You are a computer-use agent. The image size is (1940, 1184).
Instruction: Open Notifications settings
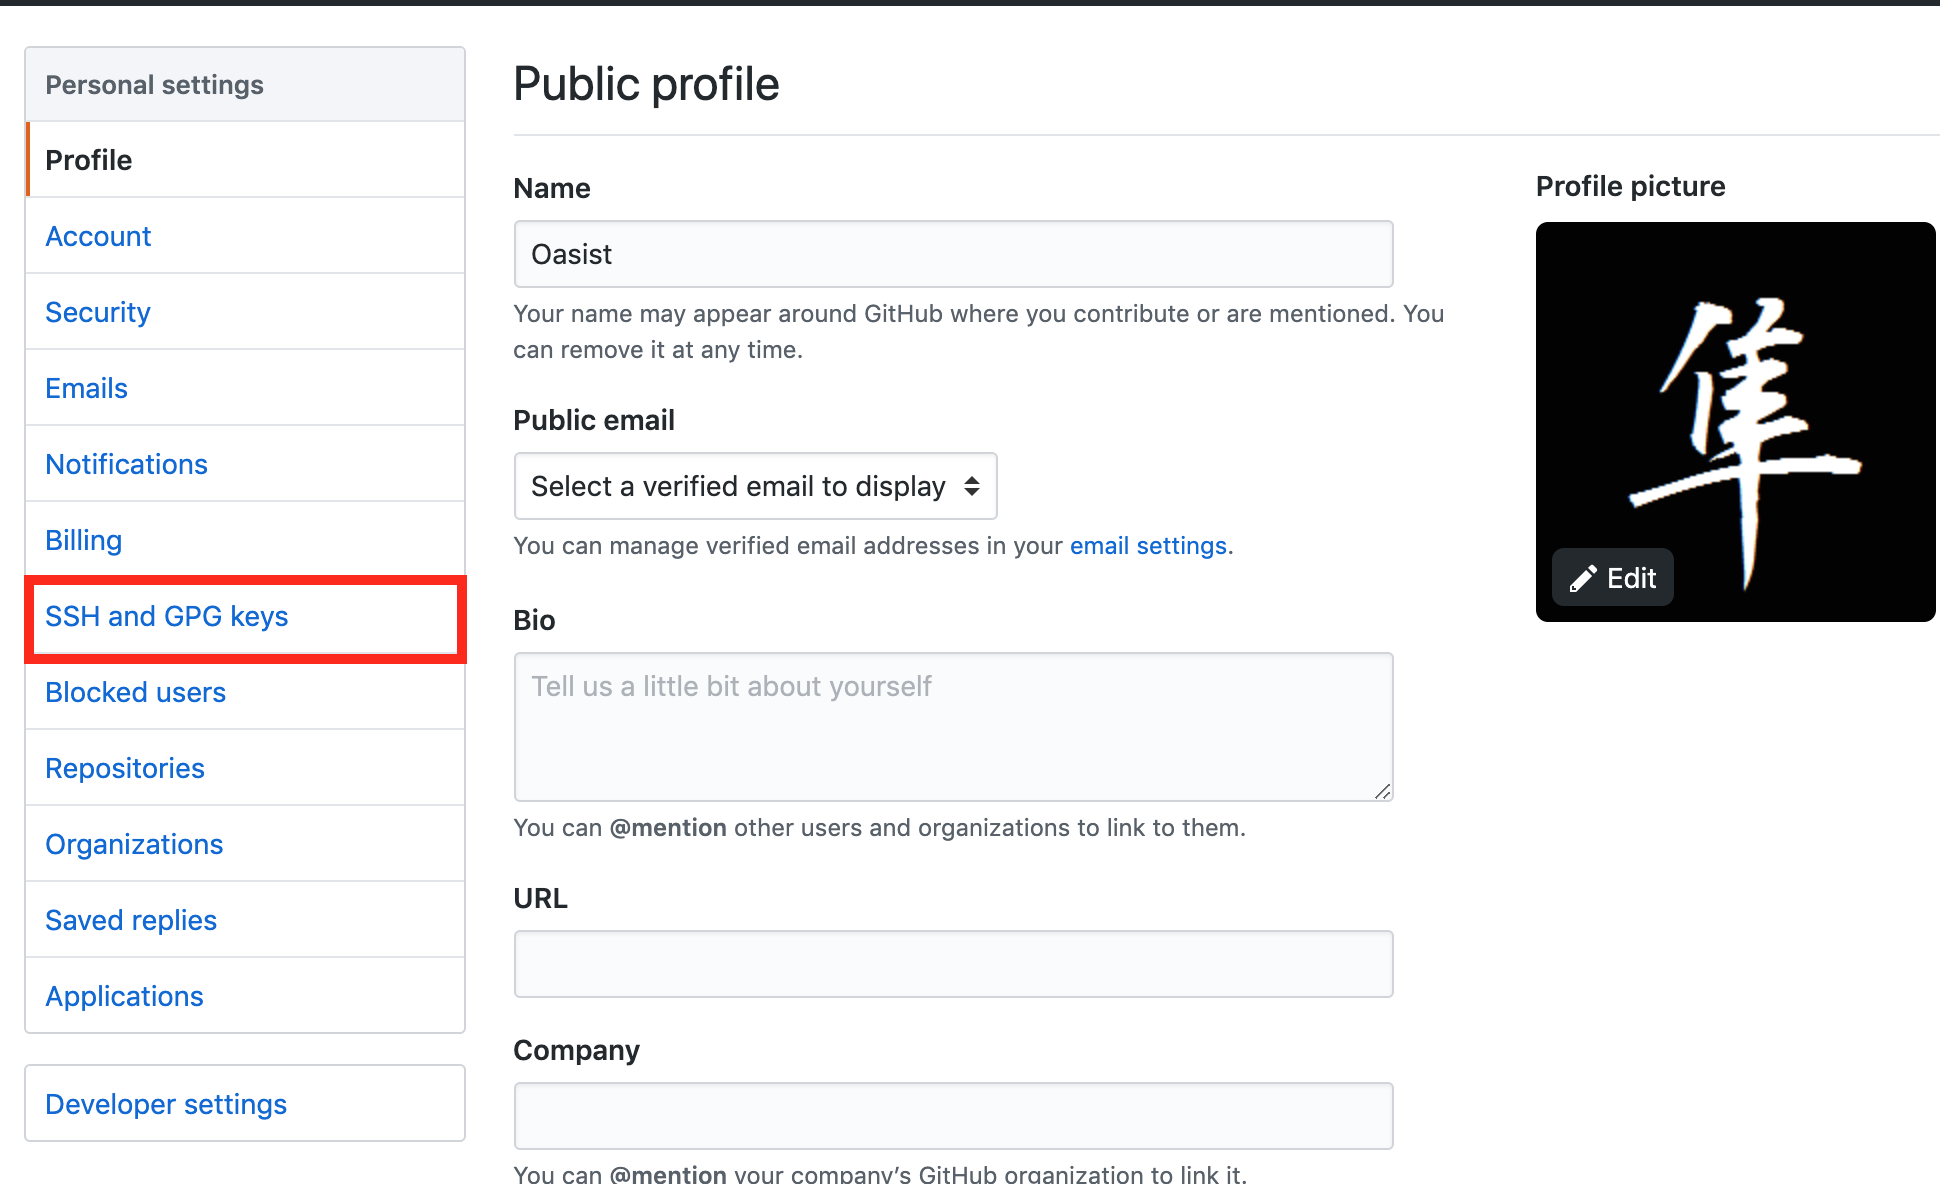pos(126,464)
